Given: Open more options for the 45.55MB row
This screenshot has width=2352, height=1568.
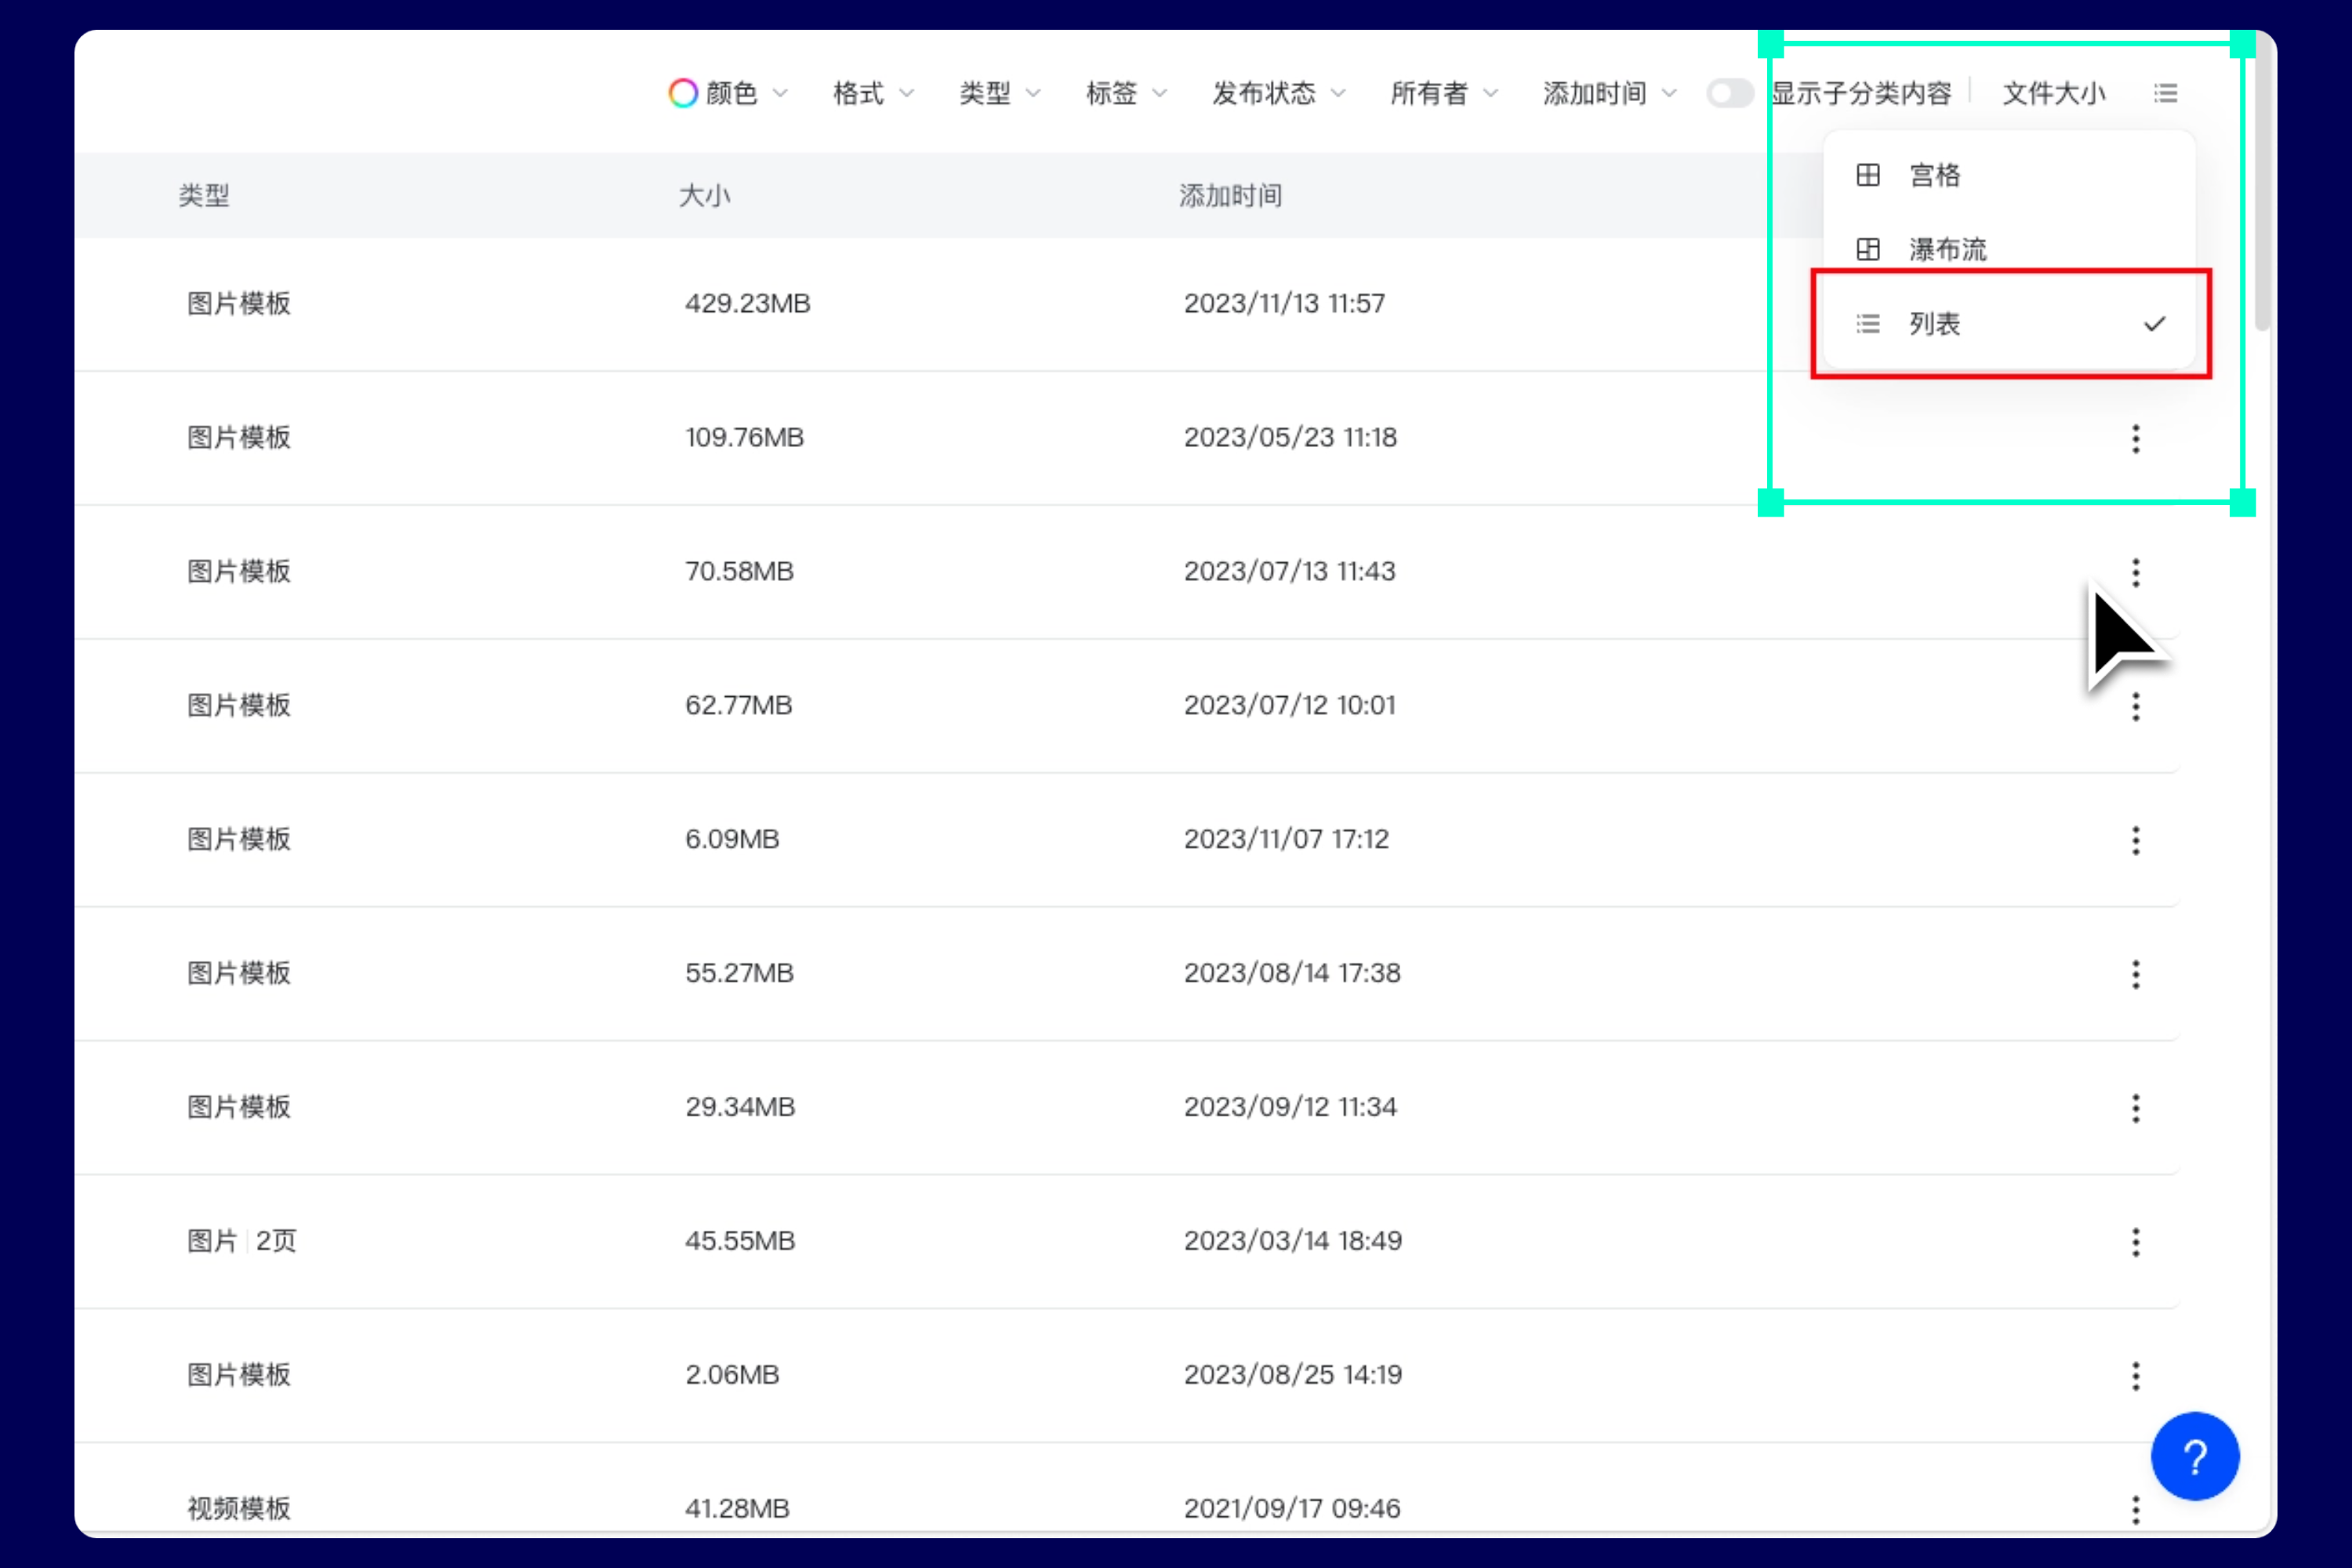Looking at the screenshot, I should (x=2135, y=1242).
